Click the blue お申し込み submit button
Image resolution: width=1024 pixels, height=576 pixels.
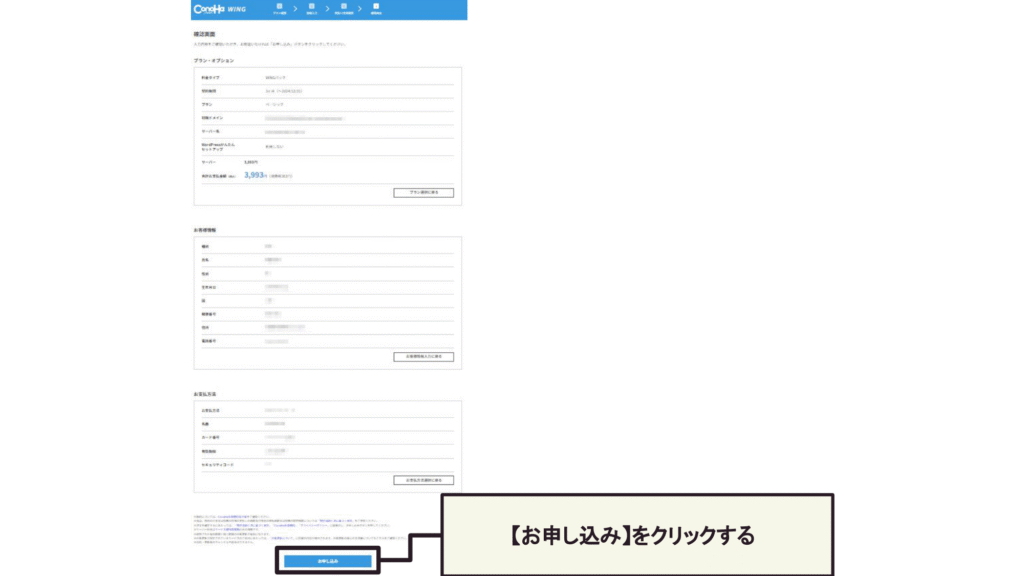pyautogui.click(x=328, y=562)
